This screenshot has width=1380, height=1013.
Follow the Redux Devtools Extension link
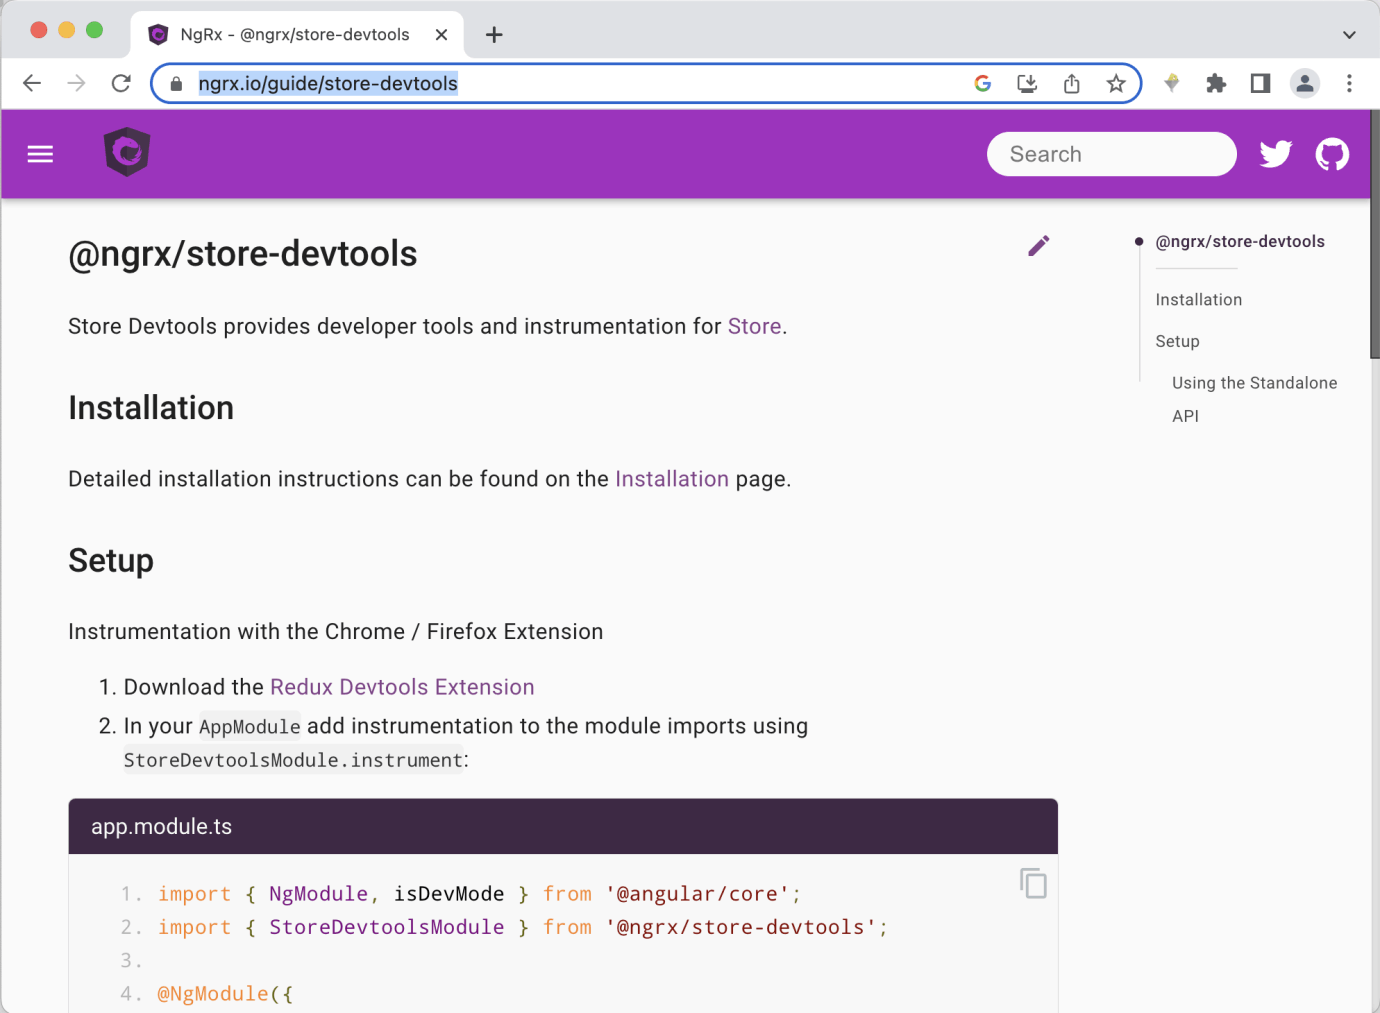402,687
